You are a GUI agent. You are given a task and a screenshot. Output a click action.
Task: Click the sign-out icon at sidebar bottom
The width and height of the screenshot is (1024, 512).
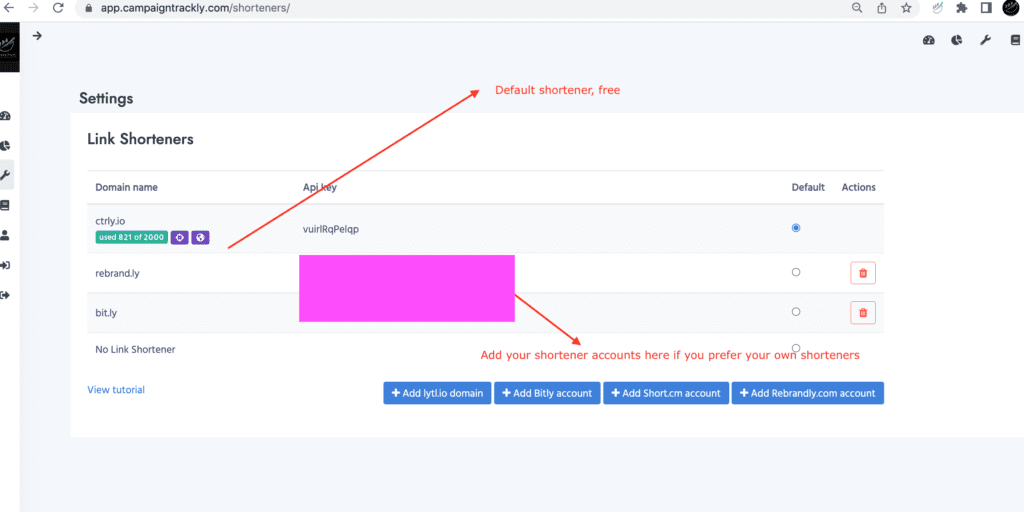(x=6, y=295)
